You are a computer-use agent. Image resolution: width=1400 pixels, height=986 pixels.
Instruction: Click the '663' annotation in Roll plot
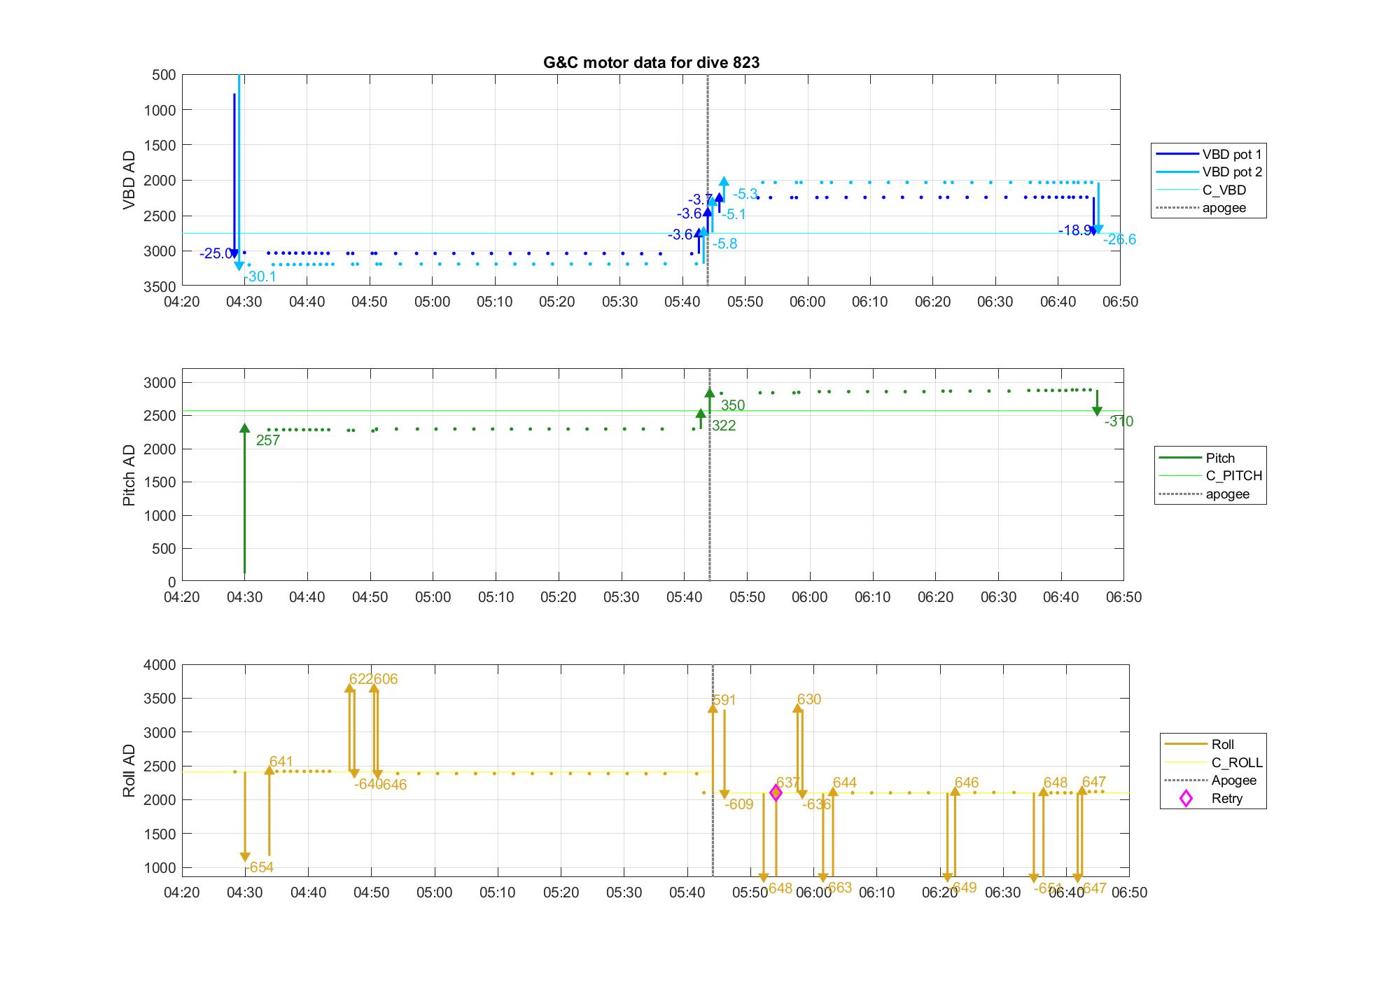coord(840,888)
